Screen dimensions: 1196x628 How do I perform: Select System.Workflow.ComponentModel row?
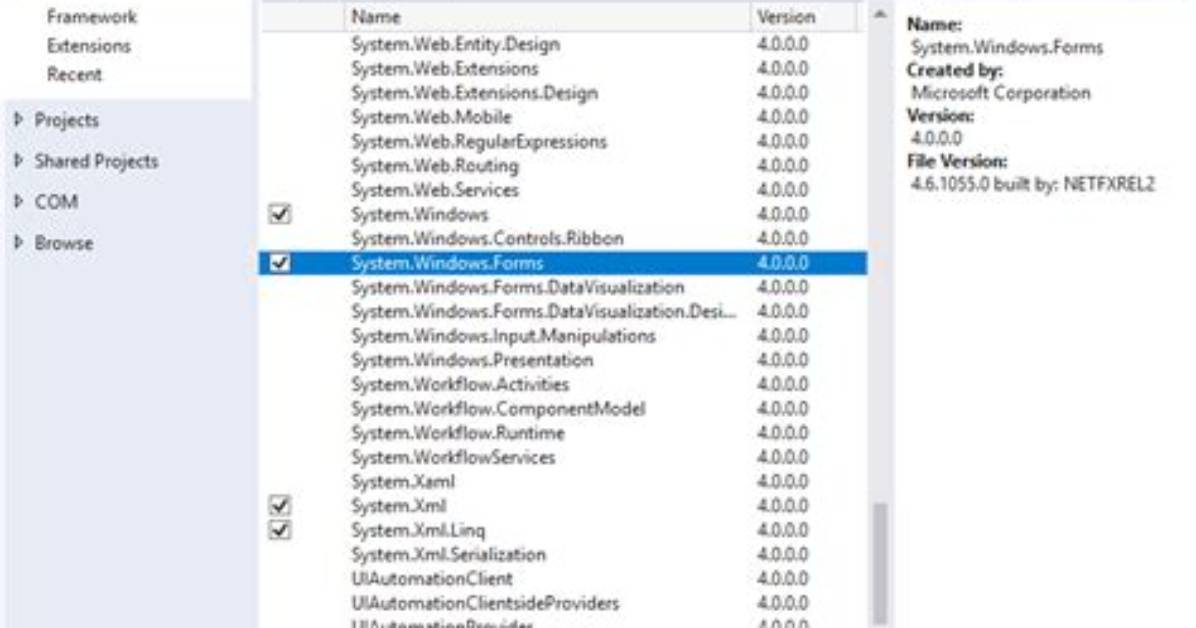(x=563, y=409)
